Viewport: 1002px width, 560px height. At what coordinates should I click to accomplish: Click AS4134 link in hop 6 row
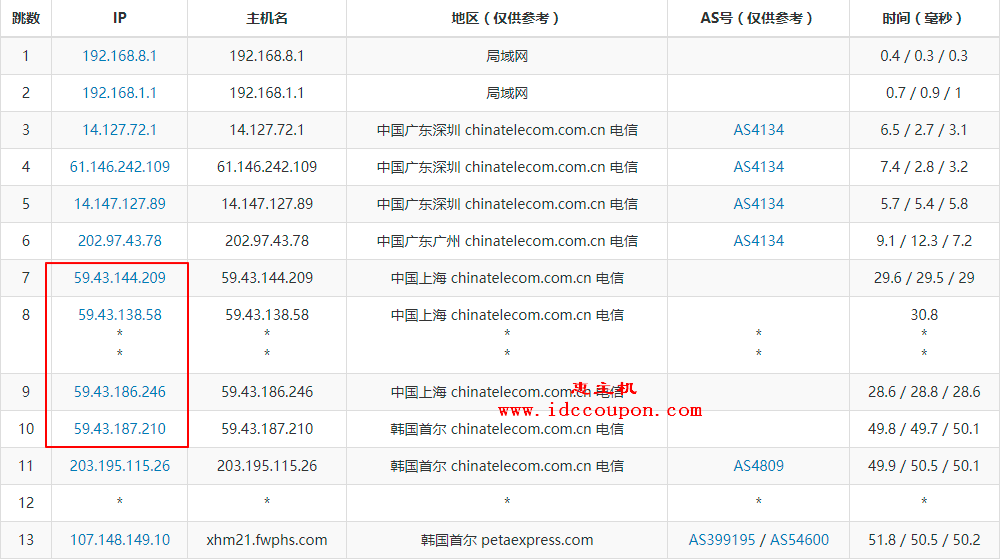coord(758,241)
